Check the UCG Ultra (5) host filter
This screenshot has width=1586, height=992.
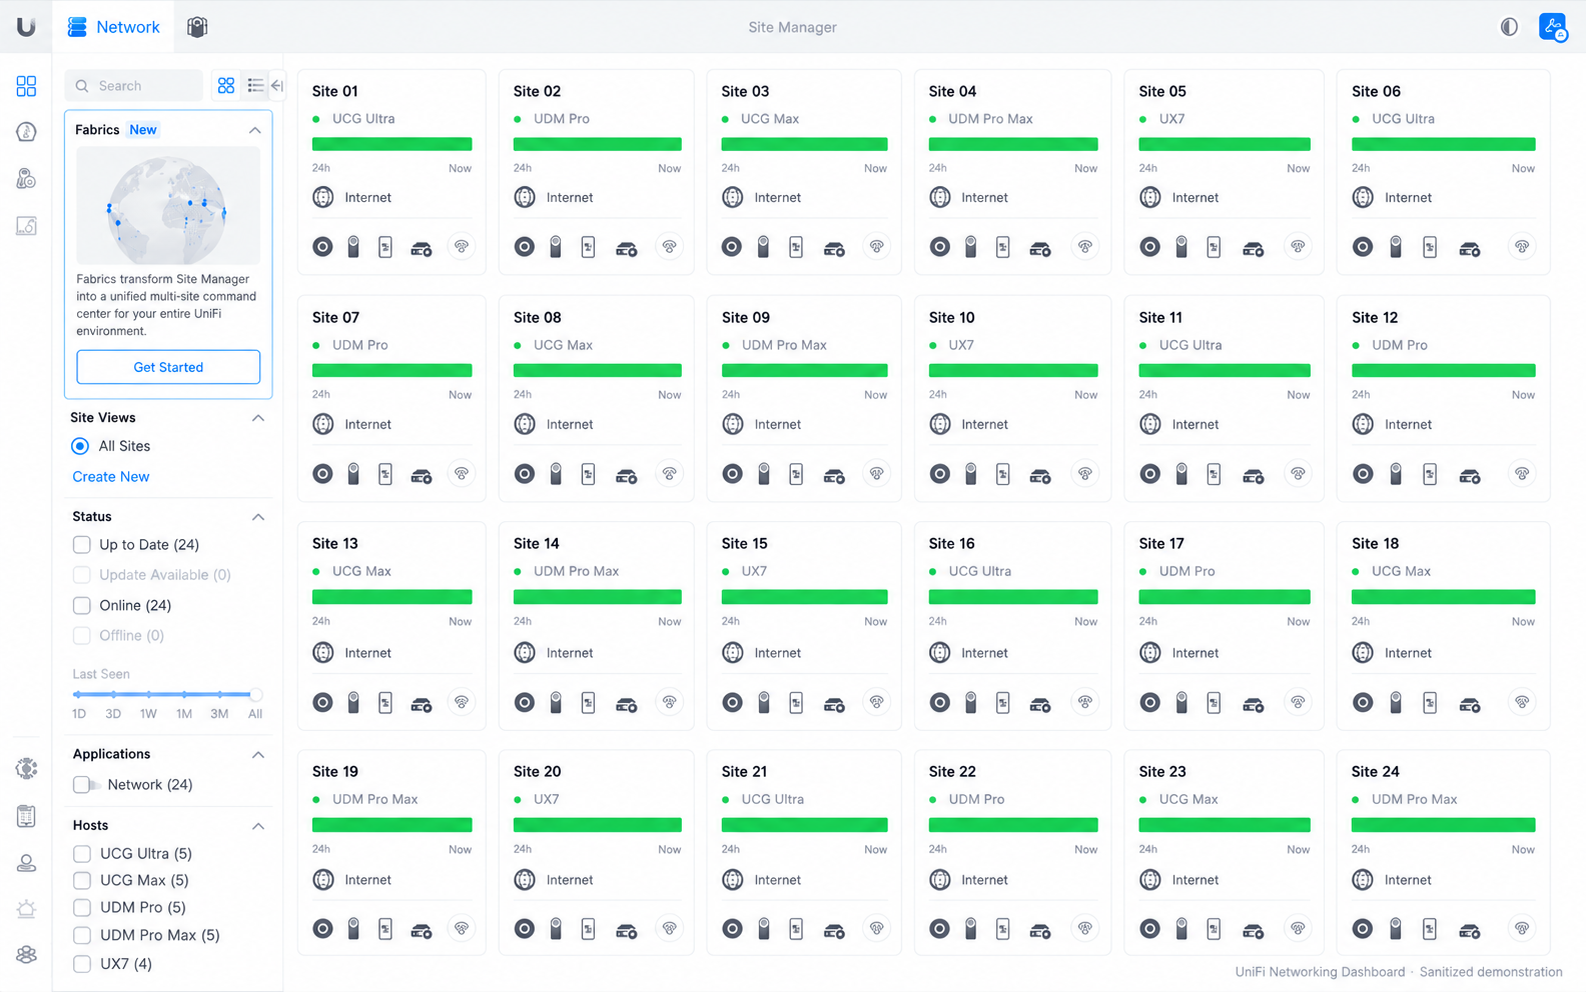pos(82,854)
